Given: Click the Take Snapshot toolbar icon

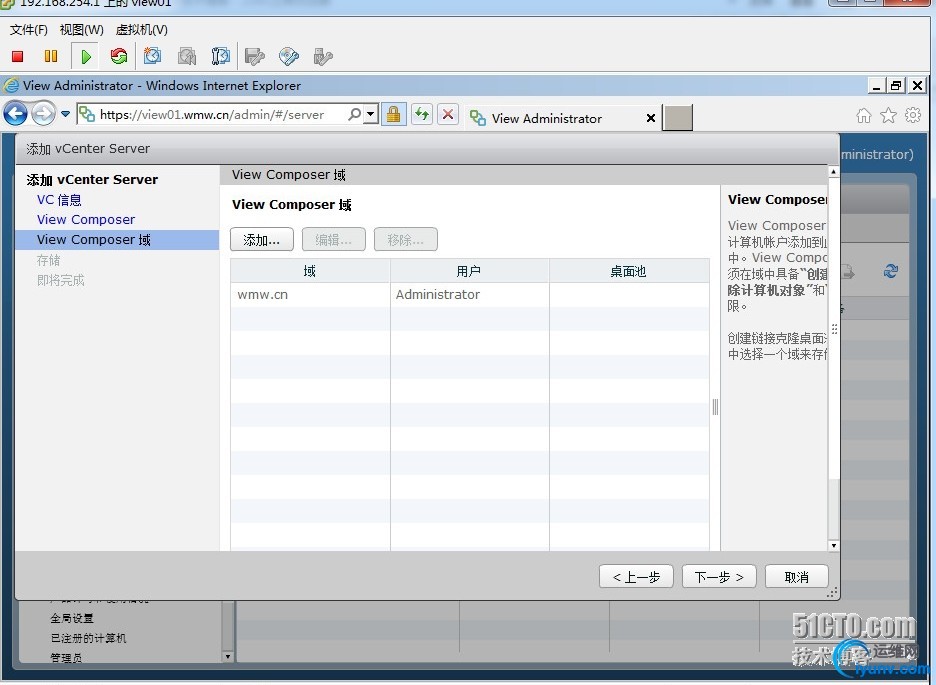Looking at the screenshot, I should (x=153, y=57).
